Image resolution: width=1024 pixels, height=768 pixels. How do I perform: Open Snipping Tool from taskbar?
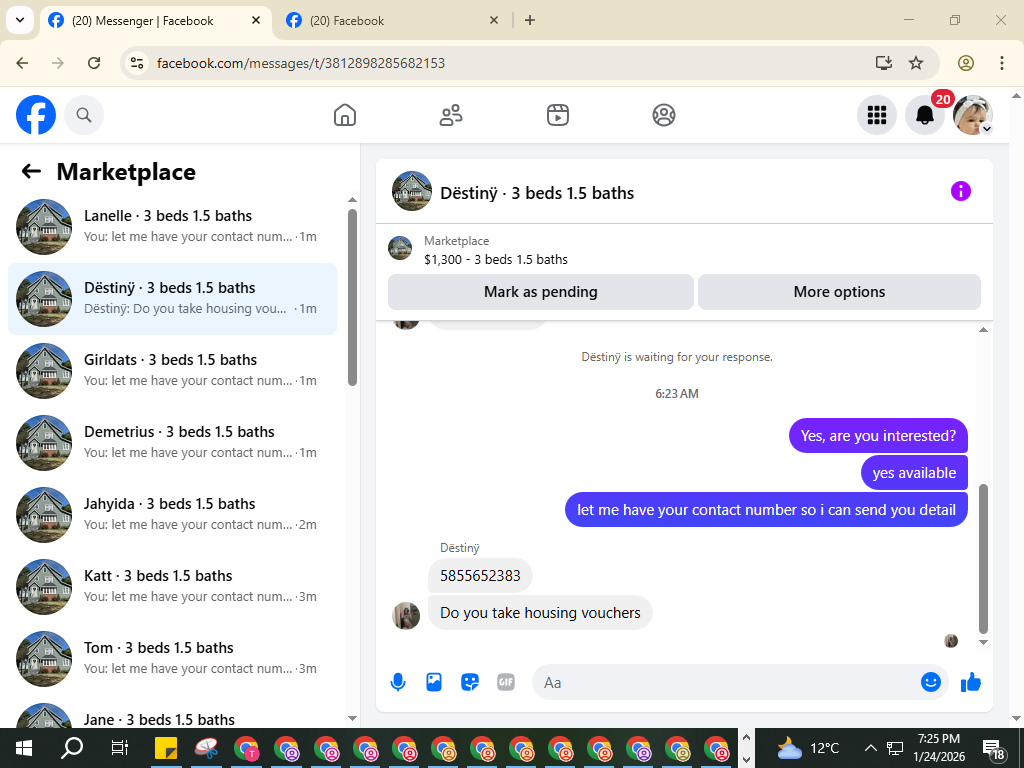point(206,748)
